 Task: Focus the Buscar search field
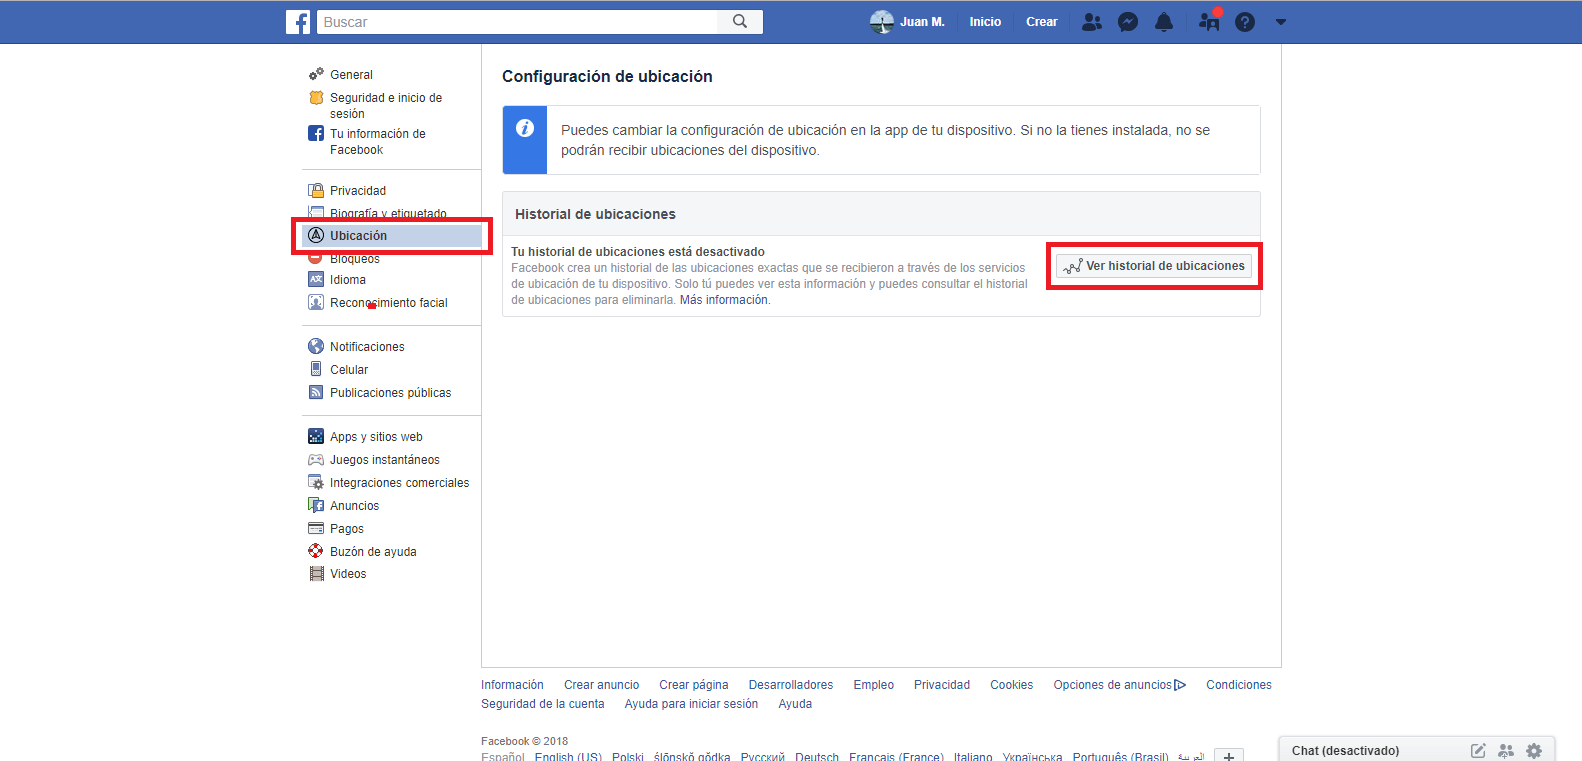518,22
